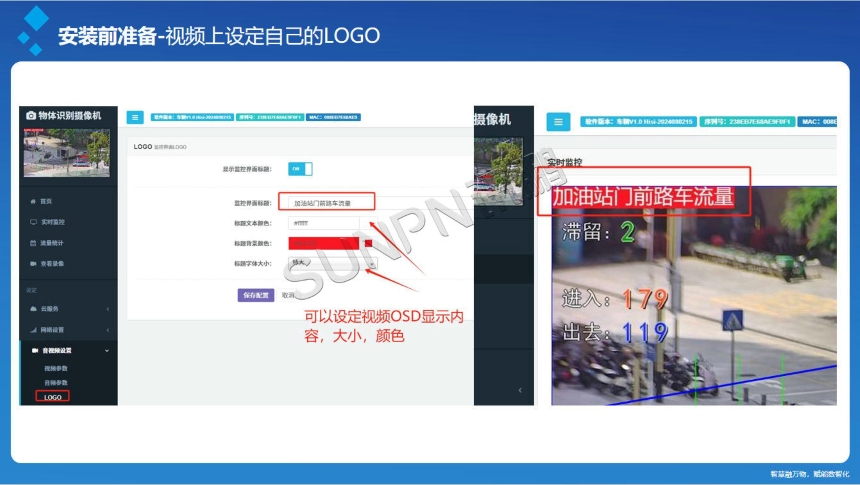The width and height of the screenshot is (860, 485).
Task: Click the video icon next to 查看录像
Action: click(33, 264)
